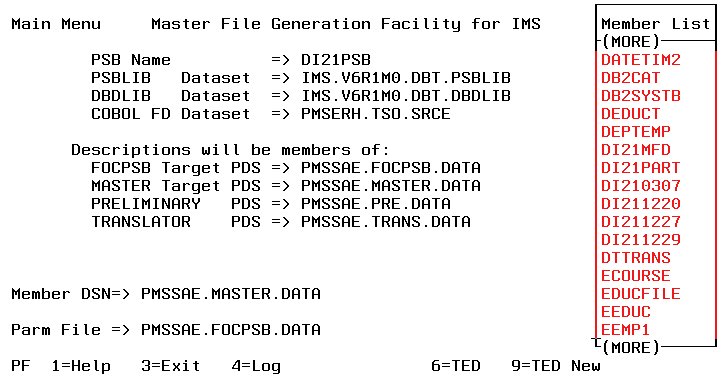Click the FOCPSB Target PDS field
The height and width of the screenshot is (383, 724).
(391, 168)
